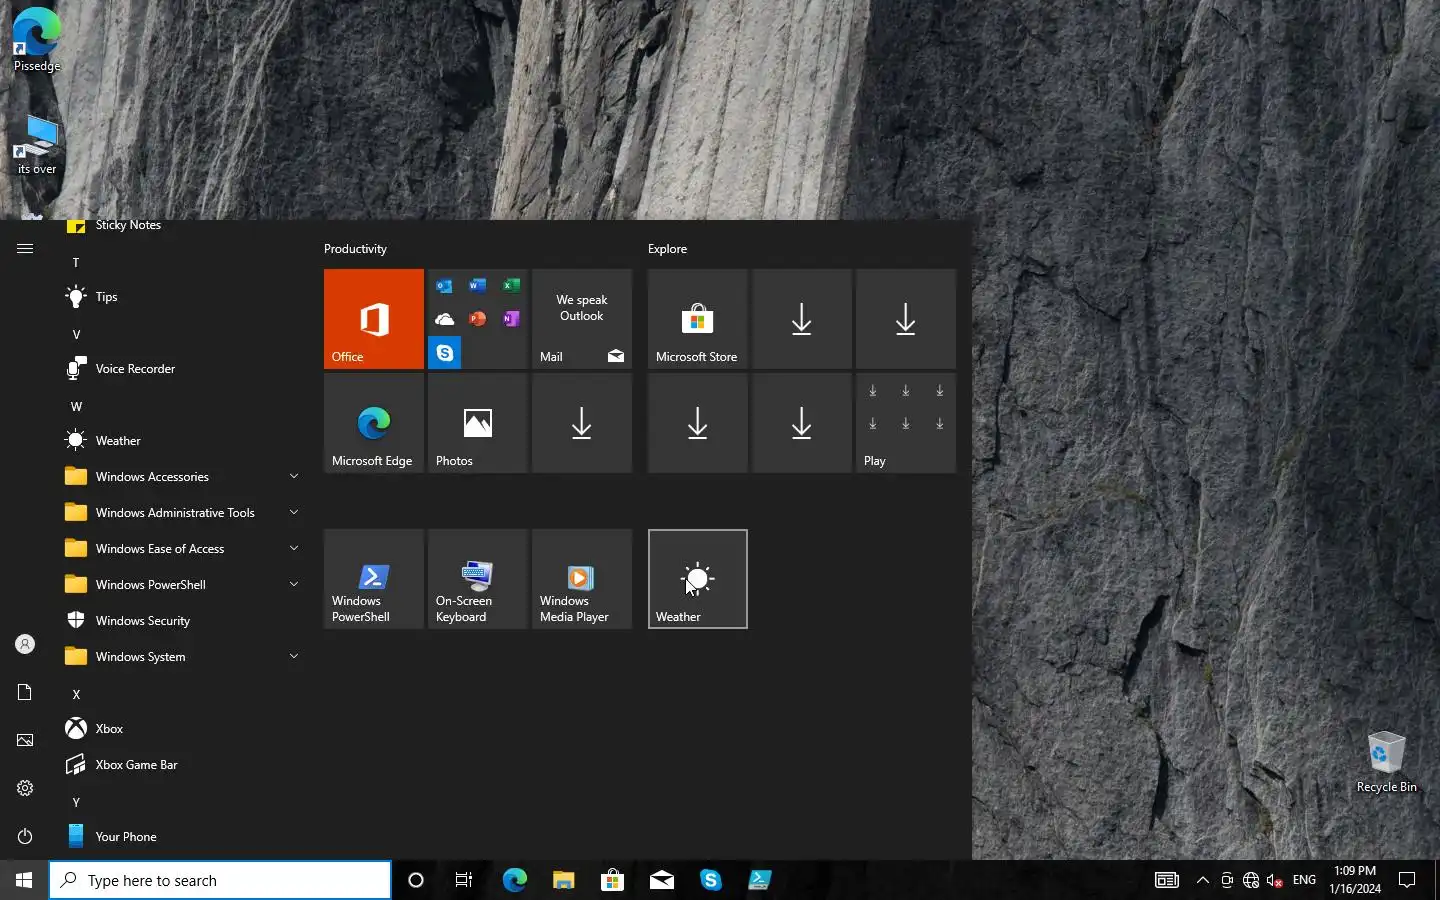Click the Explore group heading
The image size is (1440, 900).
(667, 249)
